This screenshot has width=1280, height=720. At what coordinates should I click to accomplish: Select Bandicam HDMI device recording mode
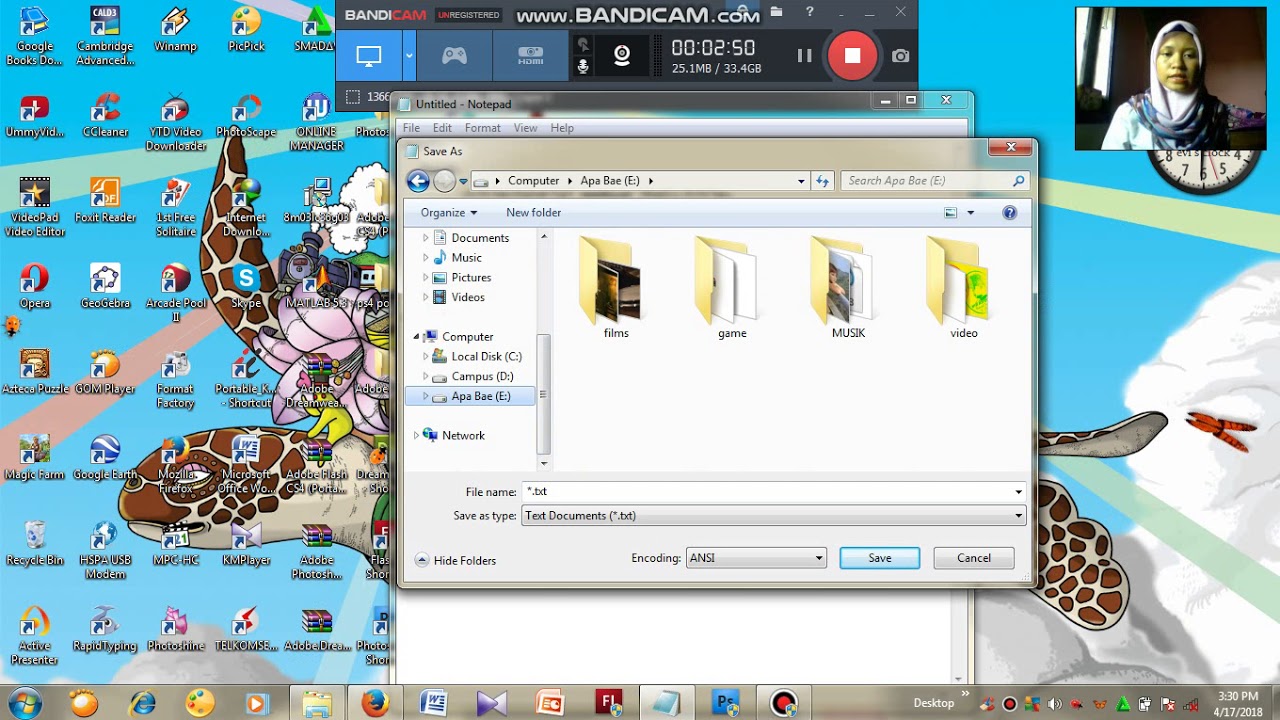click(x=531, y=56)
